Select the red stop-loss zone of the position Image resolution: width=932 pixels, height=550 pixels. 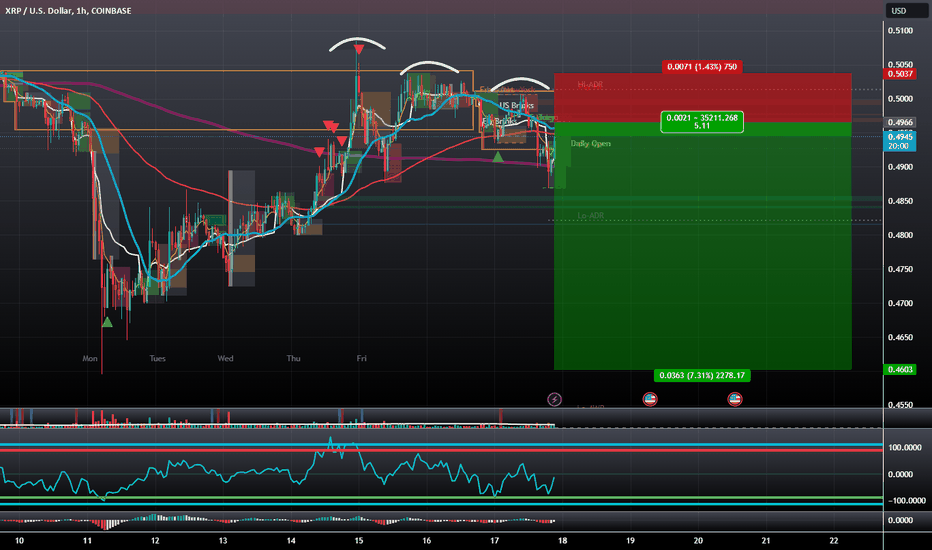pyautogui.click(x=703, y=98)
